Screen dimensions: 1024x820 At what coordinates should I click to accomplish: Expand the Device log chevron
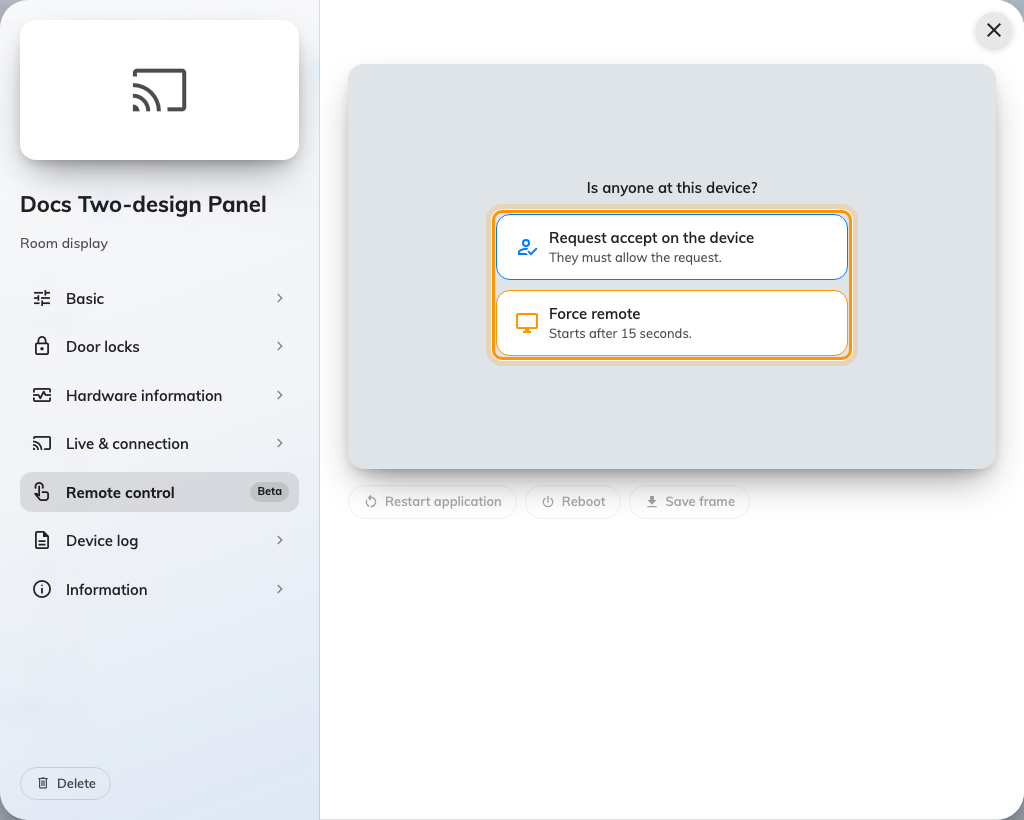tap(280, 540)
